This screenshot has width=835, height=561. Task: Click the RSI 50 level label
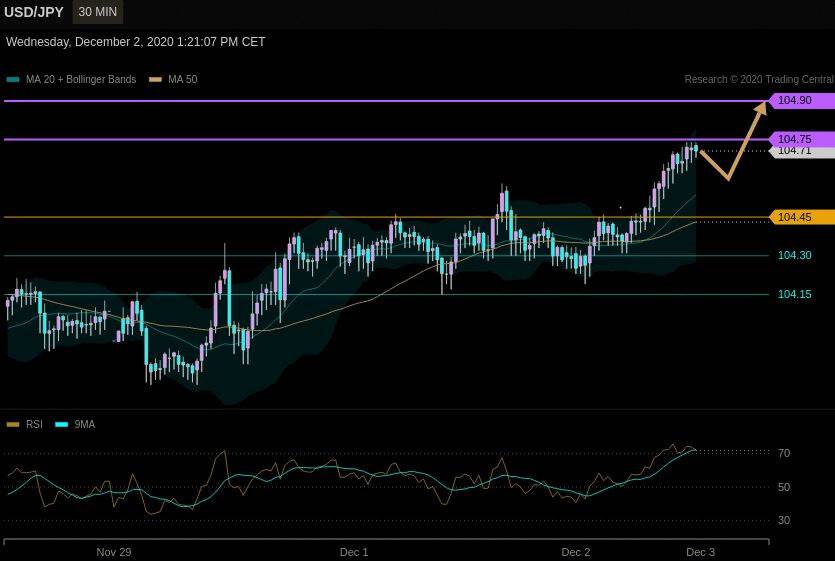pos(784,487)
